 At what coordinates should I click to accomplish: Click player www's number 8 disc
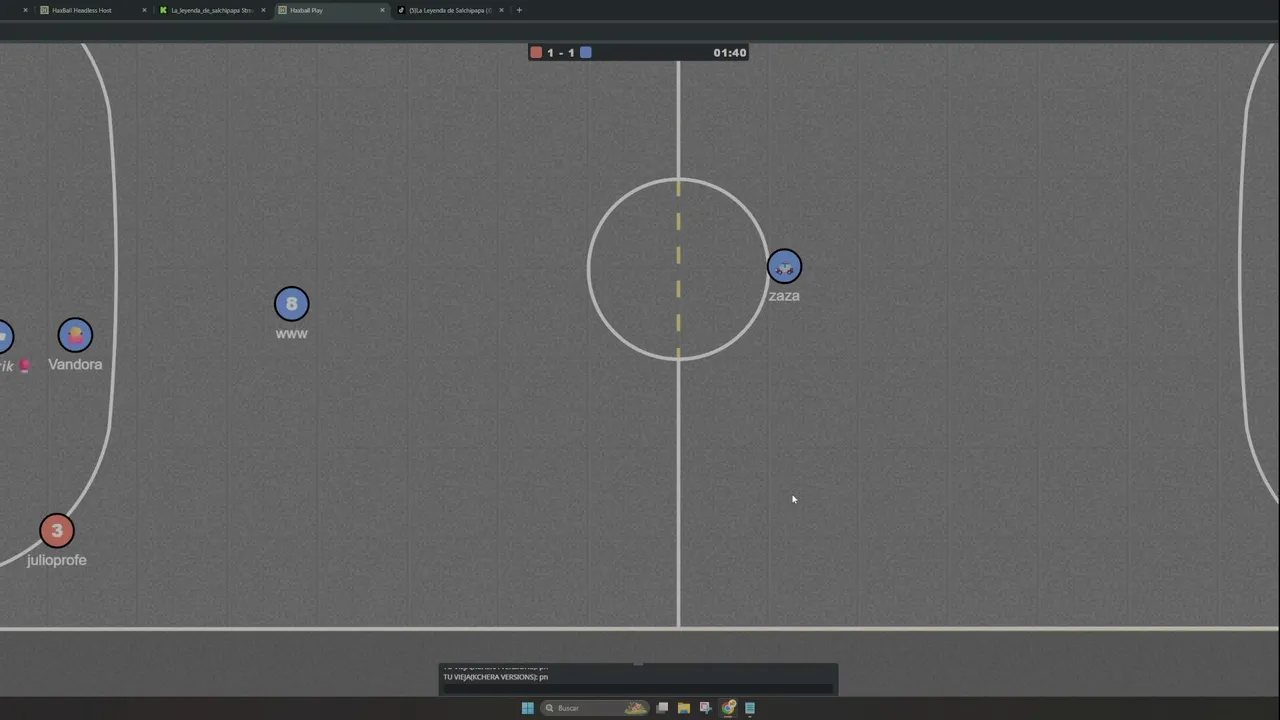(x=291, y=304)
